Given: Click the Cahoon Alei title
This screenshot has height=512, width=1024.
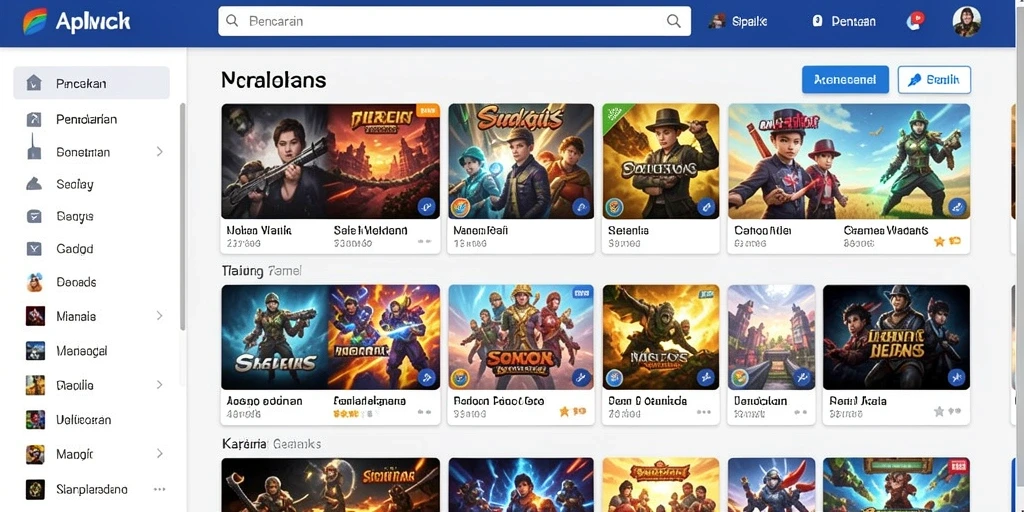Looking at the screenshot, I should click(x=763, y=231).
